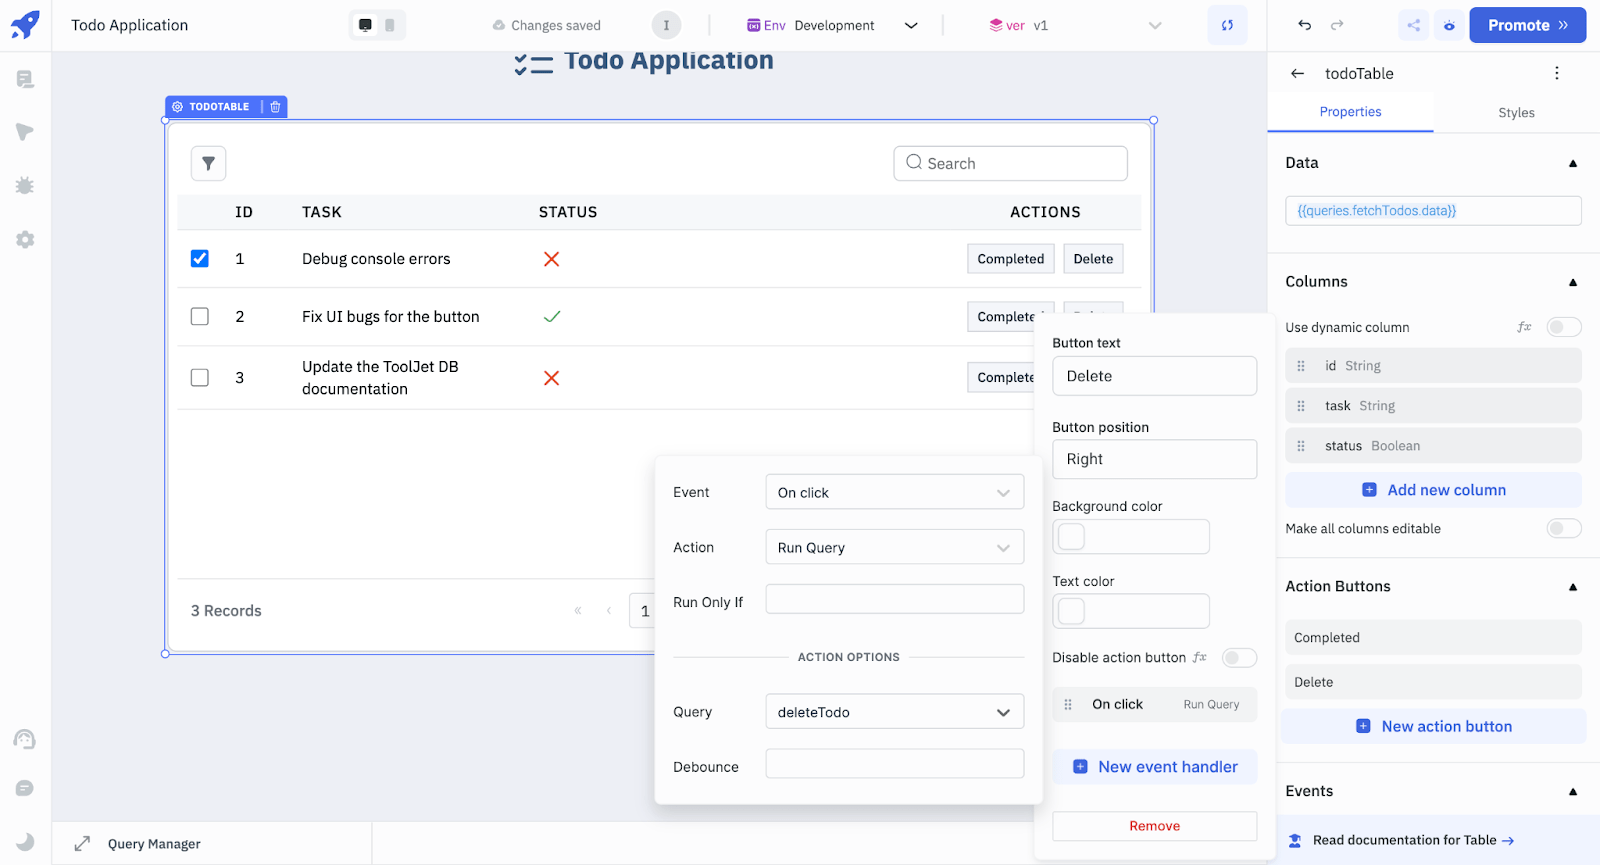Viewport: 1600px width, 865px height.
Task: Open the Query deleteTodo dropdown
Action: (895, 712)
